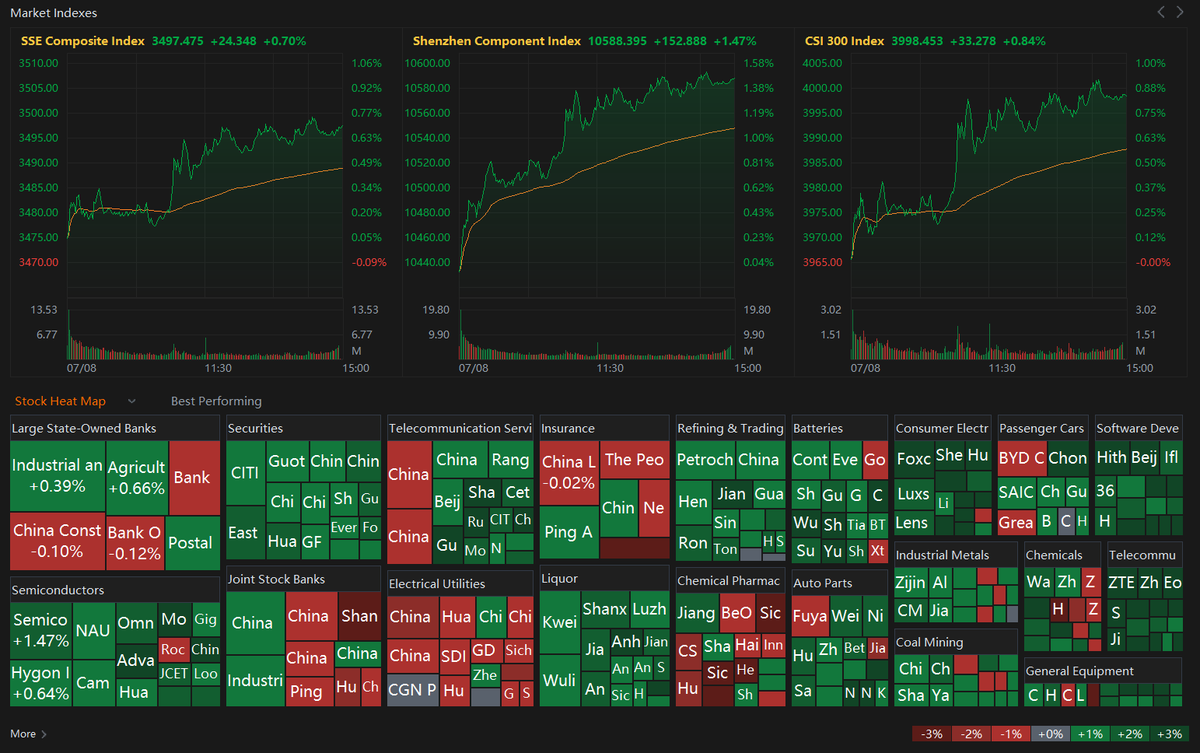This screenshot has width=1200, height=753.
Task: Open the Large State-Owned Banks sector header
Action: 115,428
